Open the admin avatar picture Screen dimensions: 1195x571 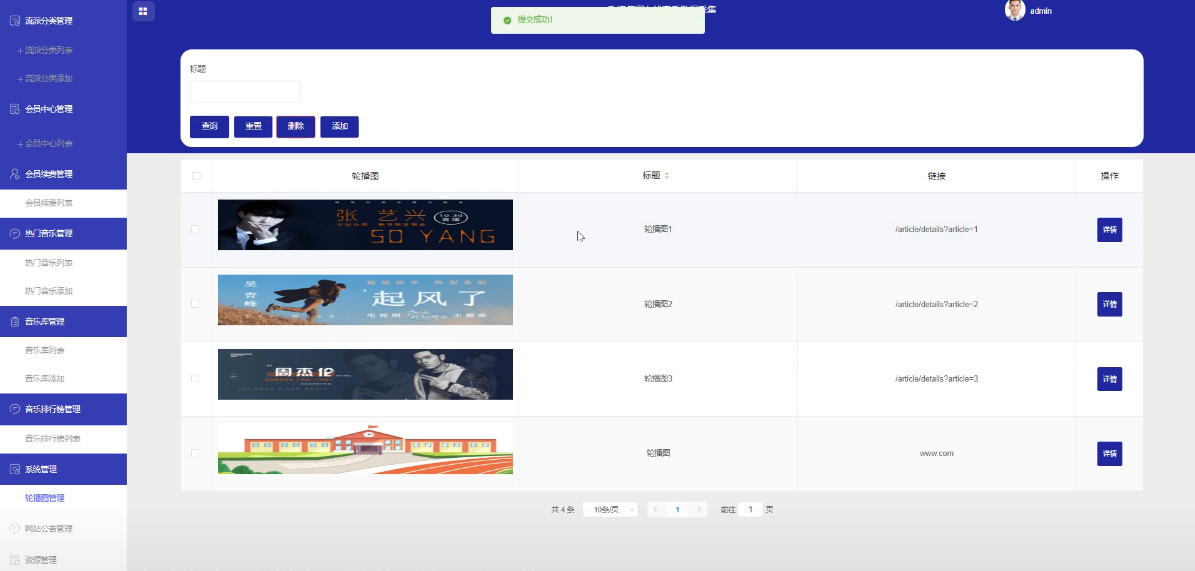1015,10
